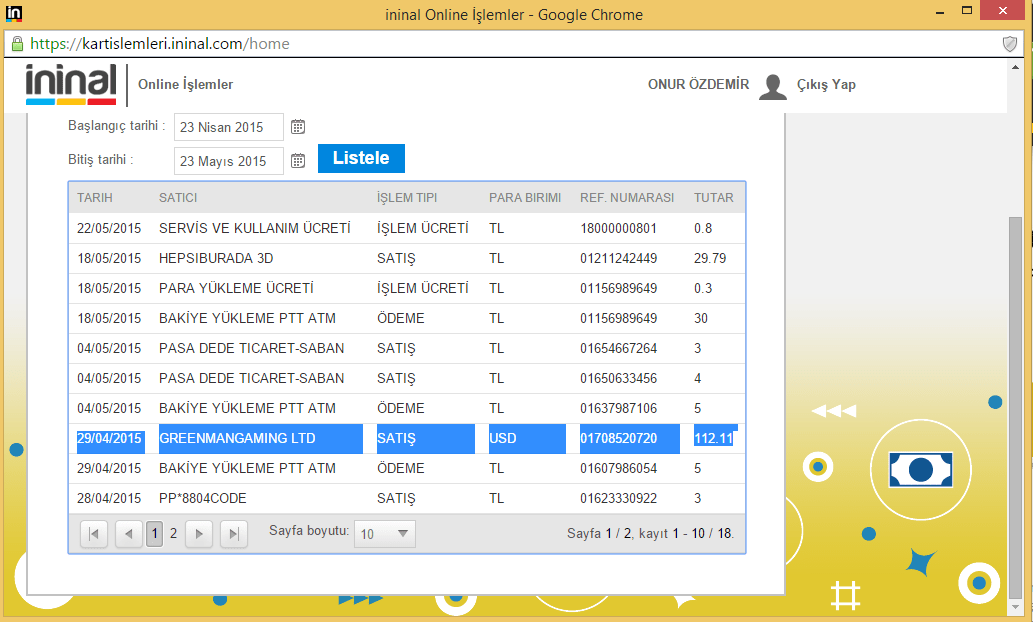Click the scrollbar up arrow
1033x622 pixels.
pyautogui.click(x=1015, y=67)
